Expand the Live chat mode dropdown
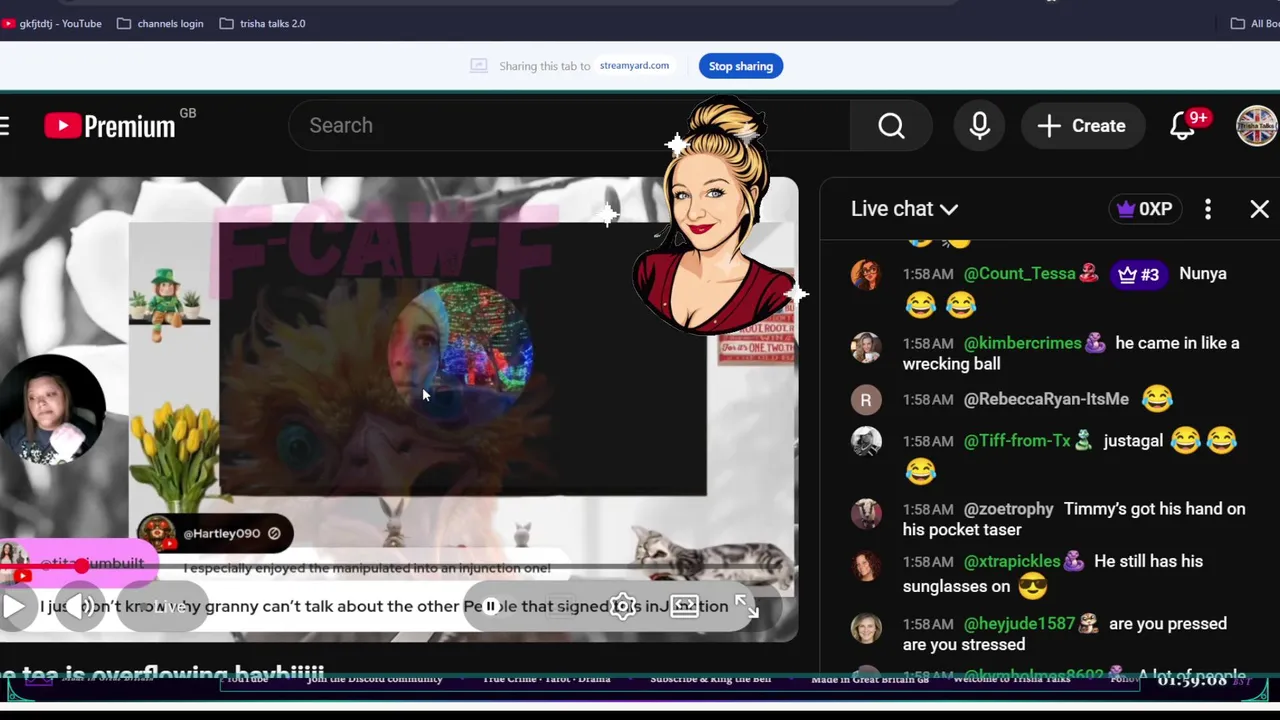This screenshot has height=720, width=1280. point(904,209)
